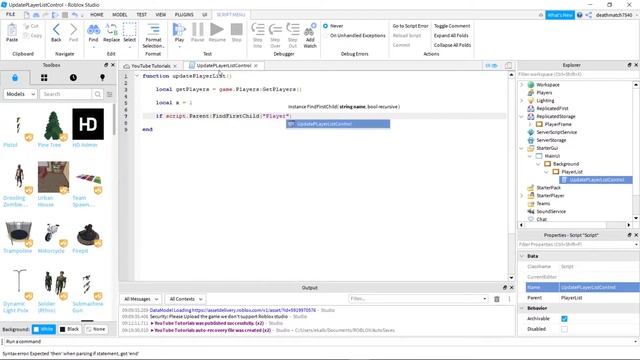
Task: Expand the Workspace tree node
Action: (522, 84)
